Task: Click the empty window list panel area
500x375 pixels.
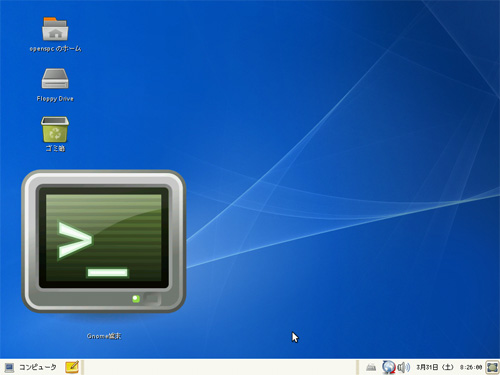Action: coord(220,367)
